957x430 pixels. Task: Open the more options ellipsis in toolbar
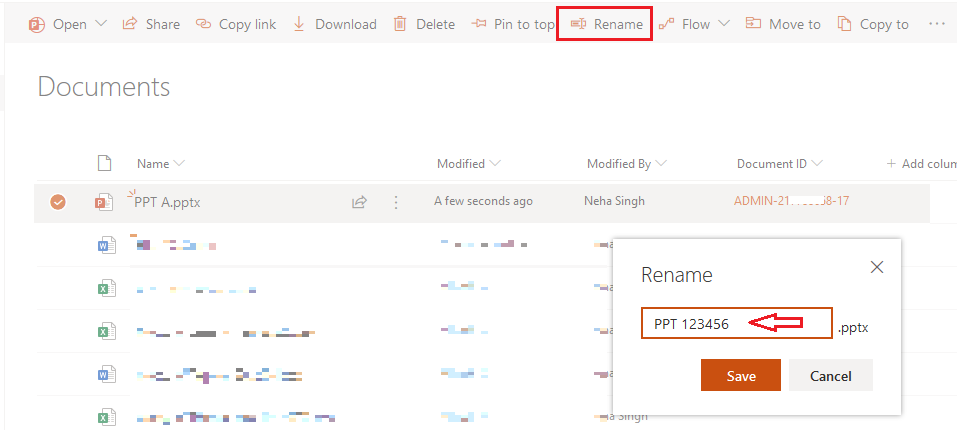tap(936, 24)
